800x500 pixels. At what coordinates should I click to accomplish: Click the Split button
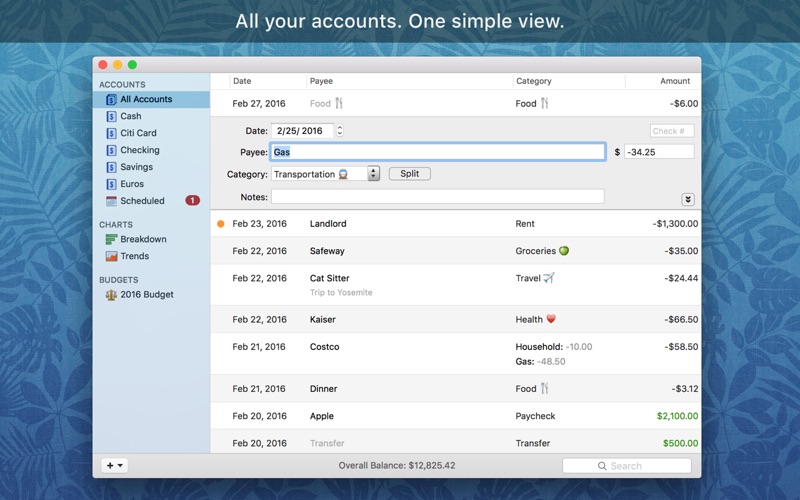click(x=409, y=174)
